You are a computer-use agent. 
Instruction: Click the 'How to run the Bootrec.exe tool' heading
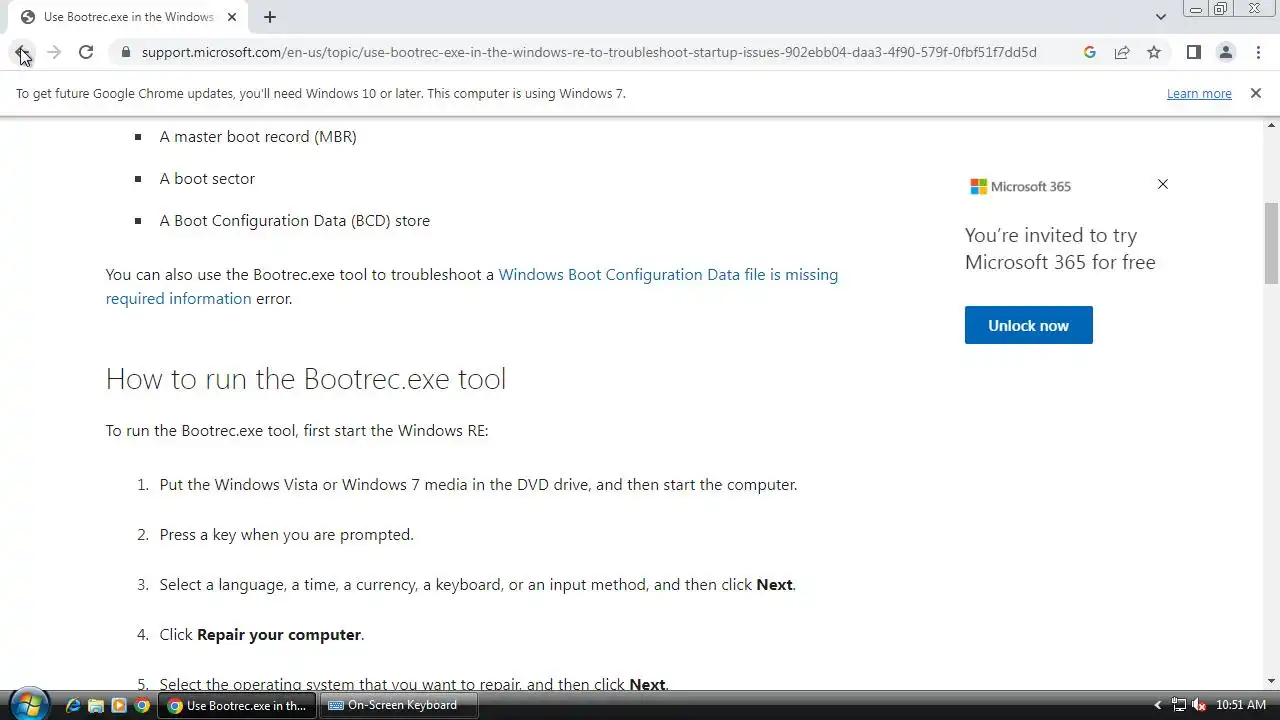coord(306,378)
